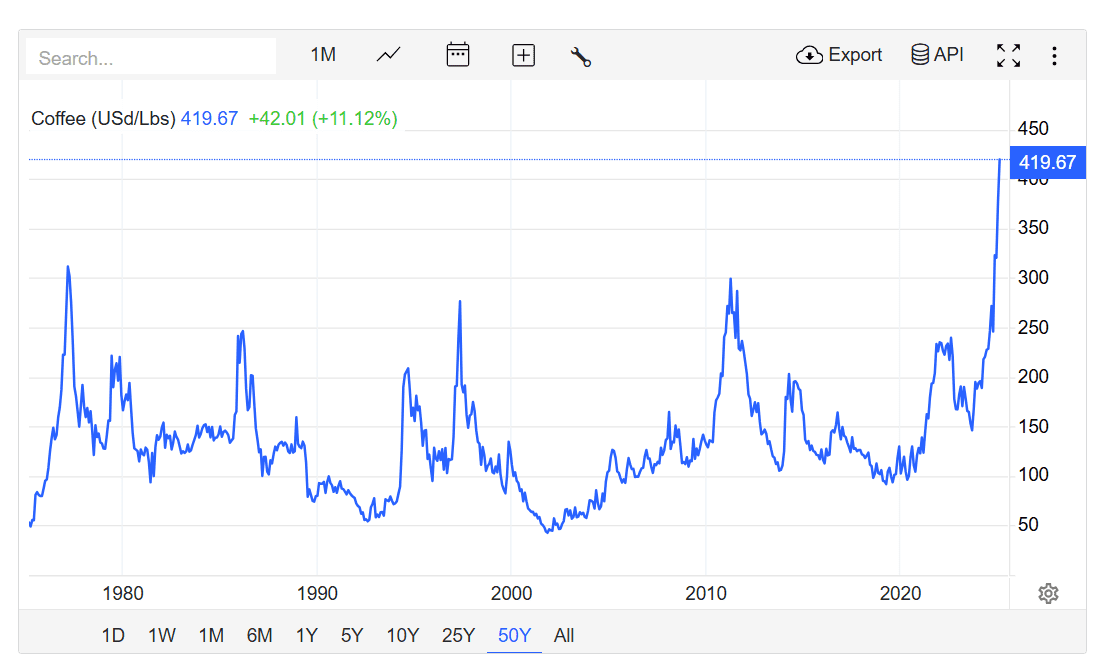The image size is (1104, 668).
Task: Click the 2000 x-axis label
Action: click(x=511, y=593)
